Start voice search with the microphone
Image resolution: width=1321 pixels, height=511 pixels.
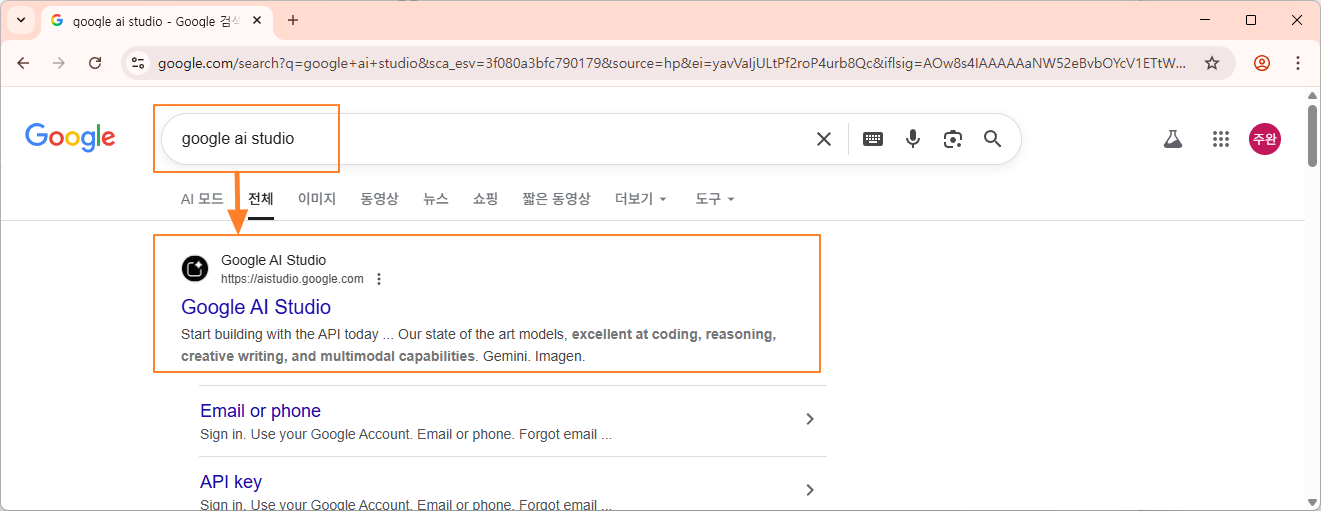(913, 139)
